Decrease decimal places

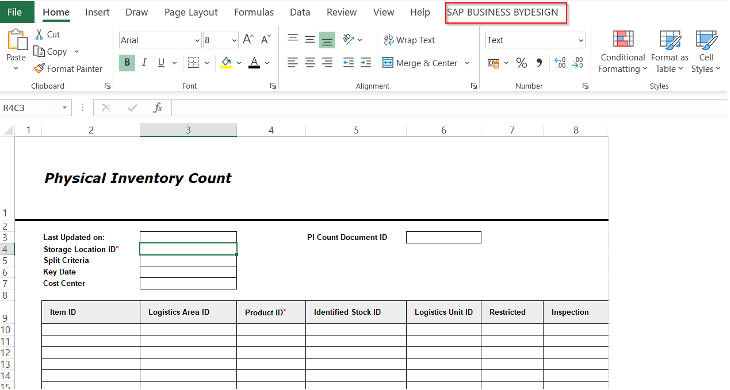pos(578,63)
